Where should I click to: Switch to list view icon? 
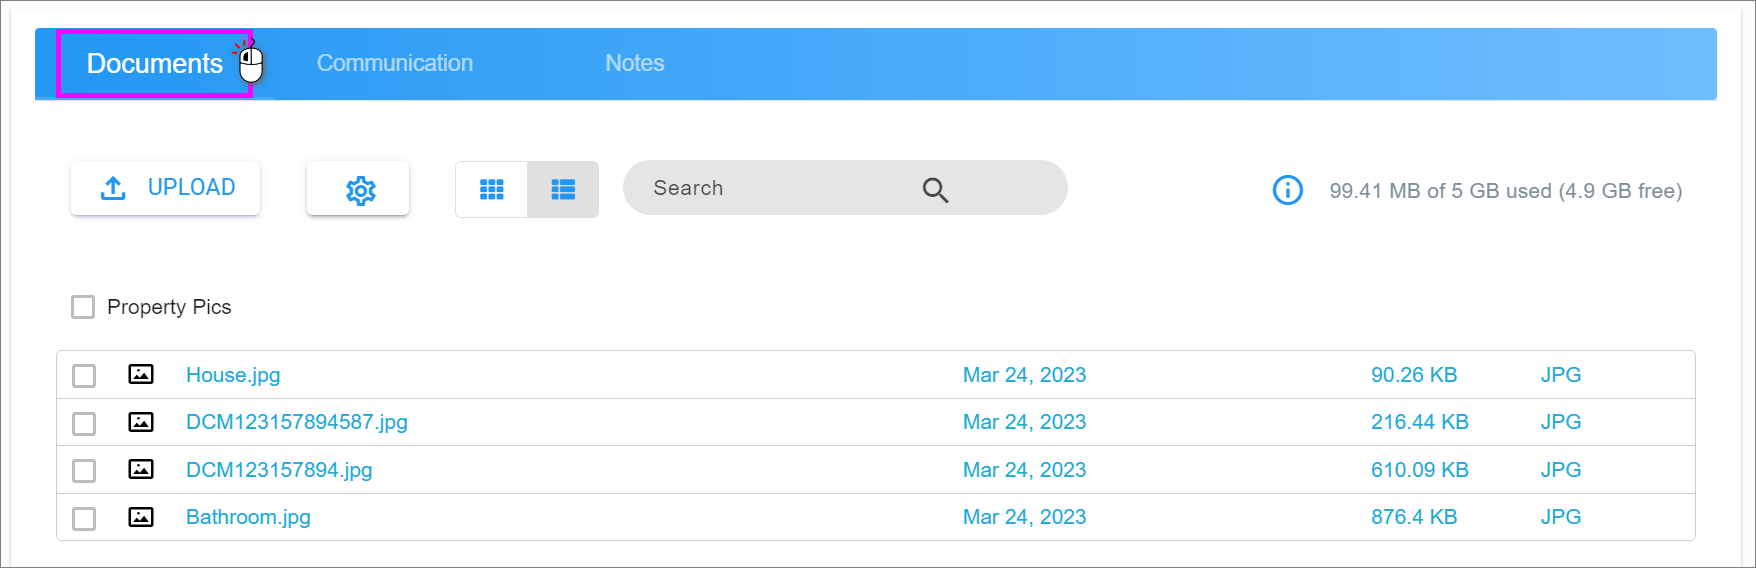coord(563,189)
